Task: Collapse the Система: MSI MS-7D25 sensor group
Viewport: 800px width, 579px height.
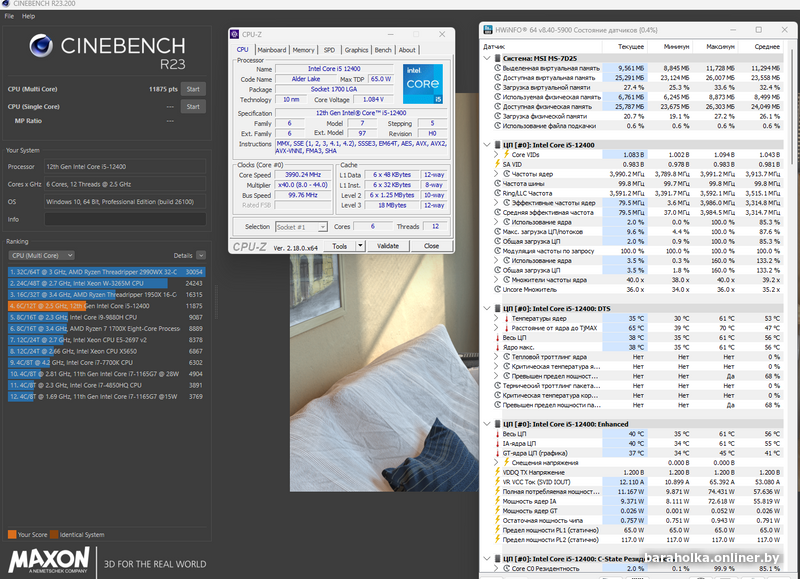Action: coord(486,58)
